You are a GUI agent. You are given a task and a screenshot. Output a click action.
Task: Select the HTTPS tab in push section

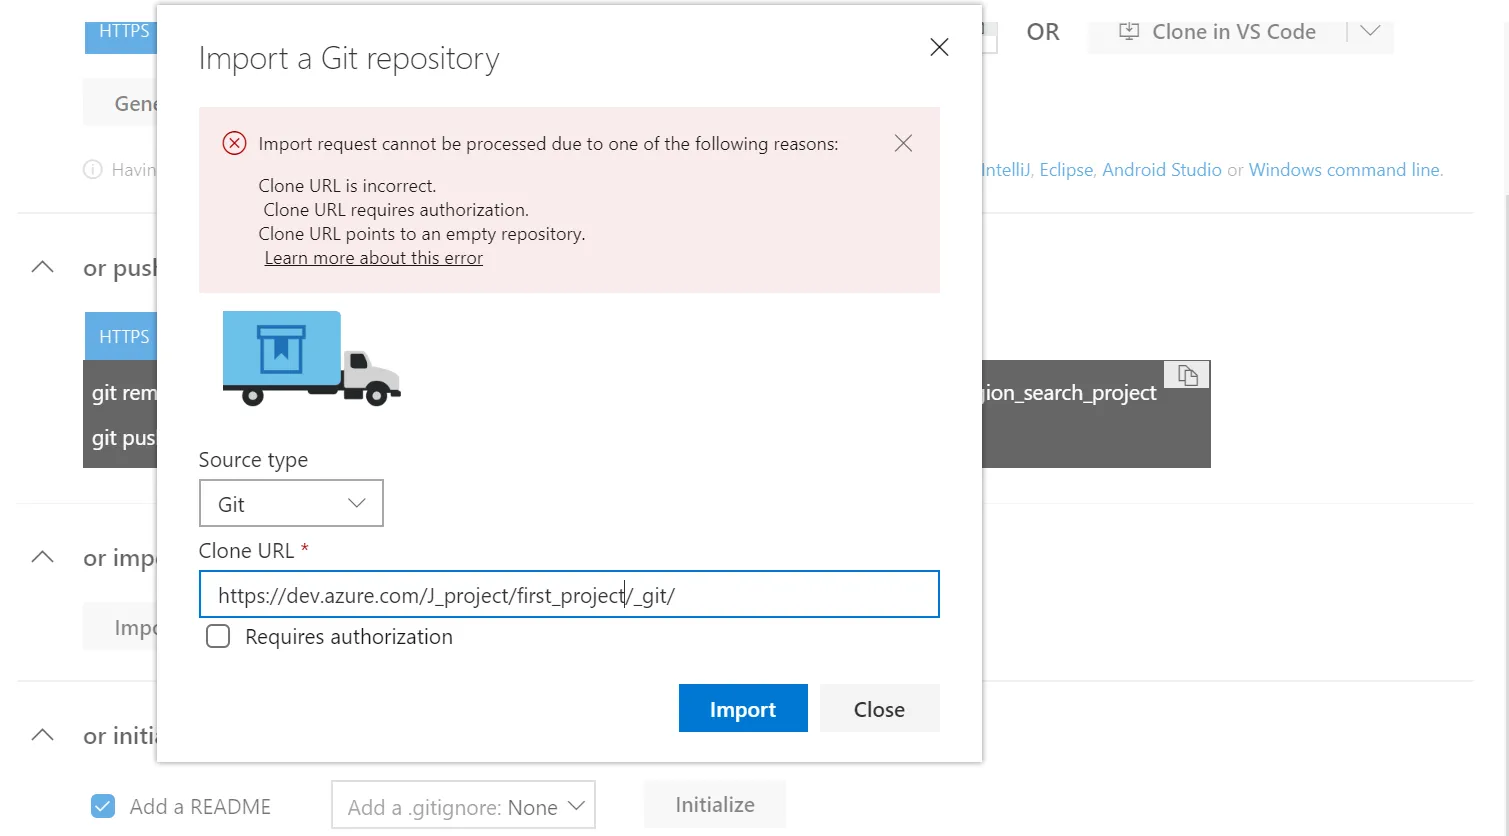[x=123, y=337]
